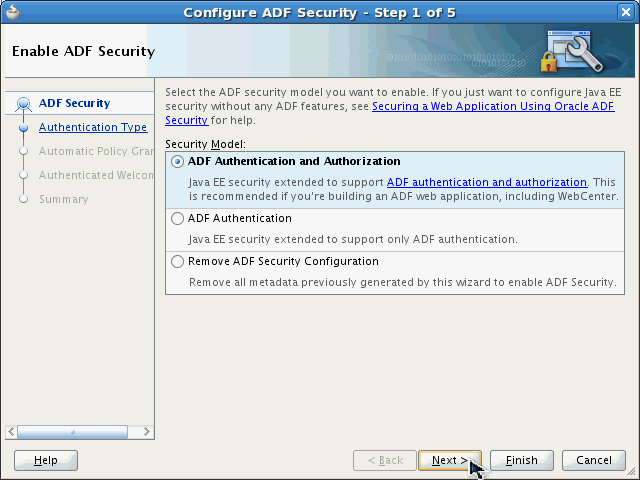Select ADF Authentication and Authorization radio button

178,162
